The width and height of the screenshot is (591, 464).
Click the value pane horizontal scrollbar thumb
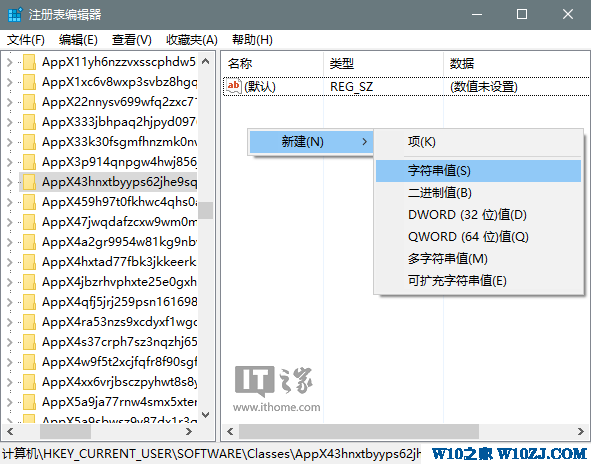point(359,432)
